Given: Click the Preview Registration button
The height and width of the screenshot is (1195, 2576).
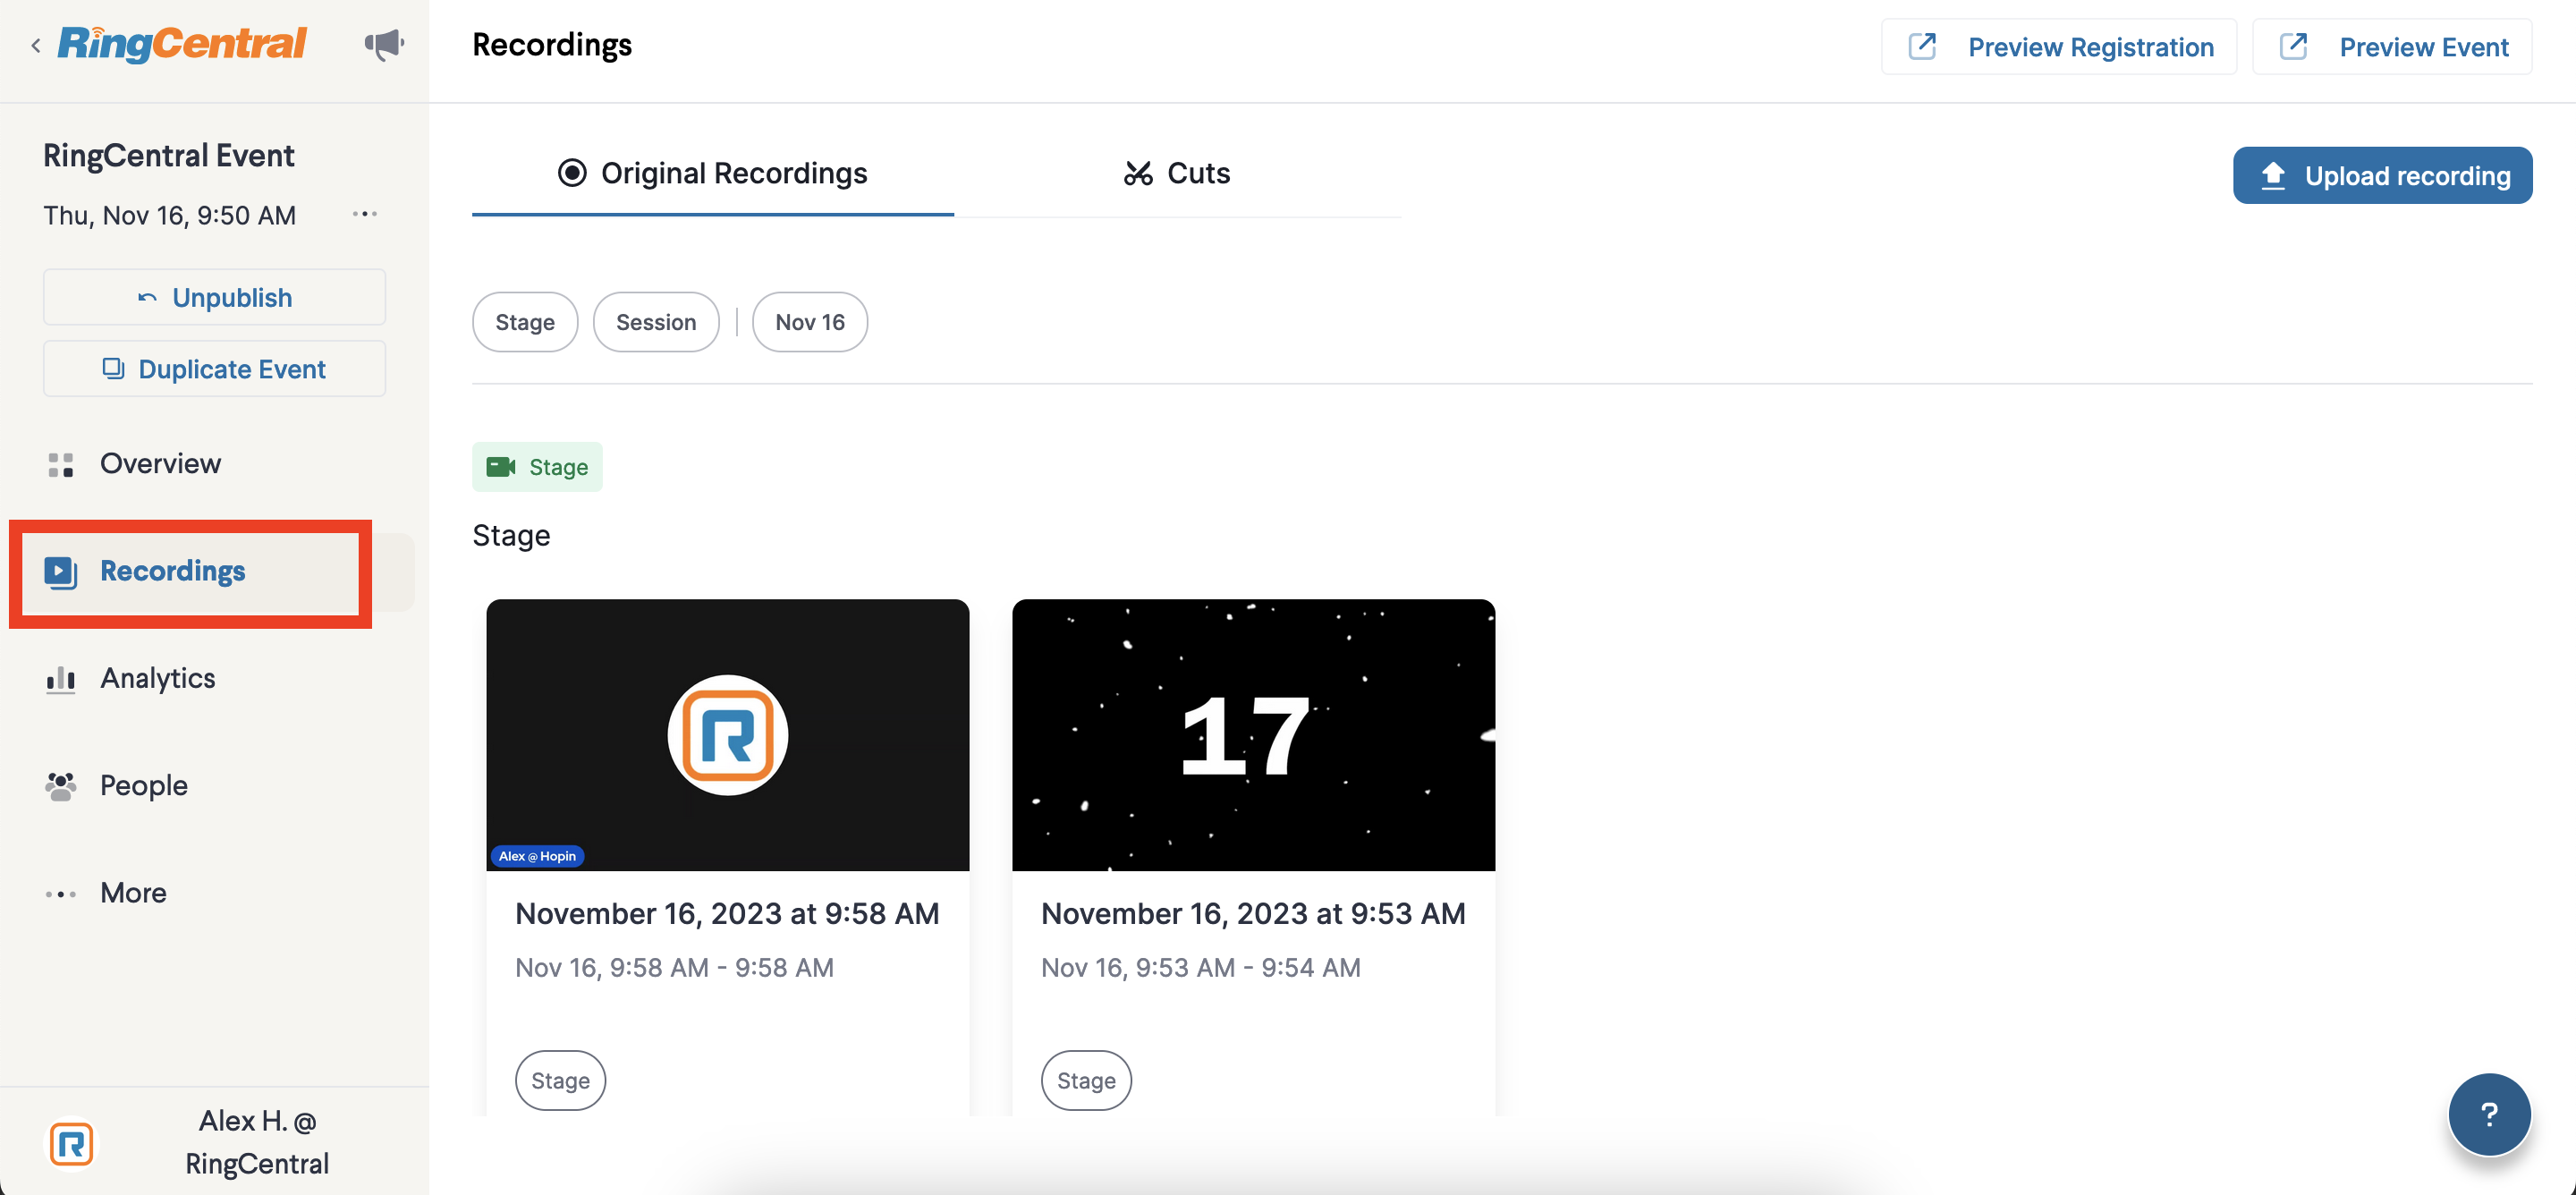Looking at the screenshot, I should pyautogui.click(x=2058, y=47).
